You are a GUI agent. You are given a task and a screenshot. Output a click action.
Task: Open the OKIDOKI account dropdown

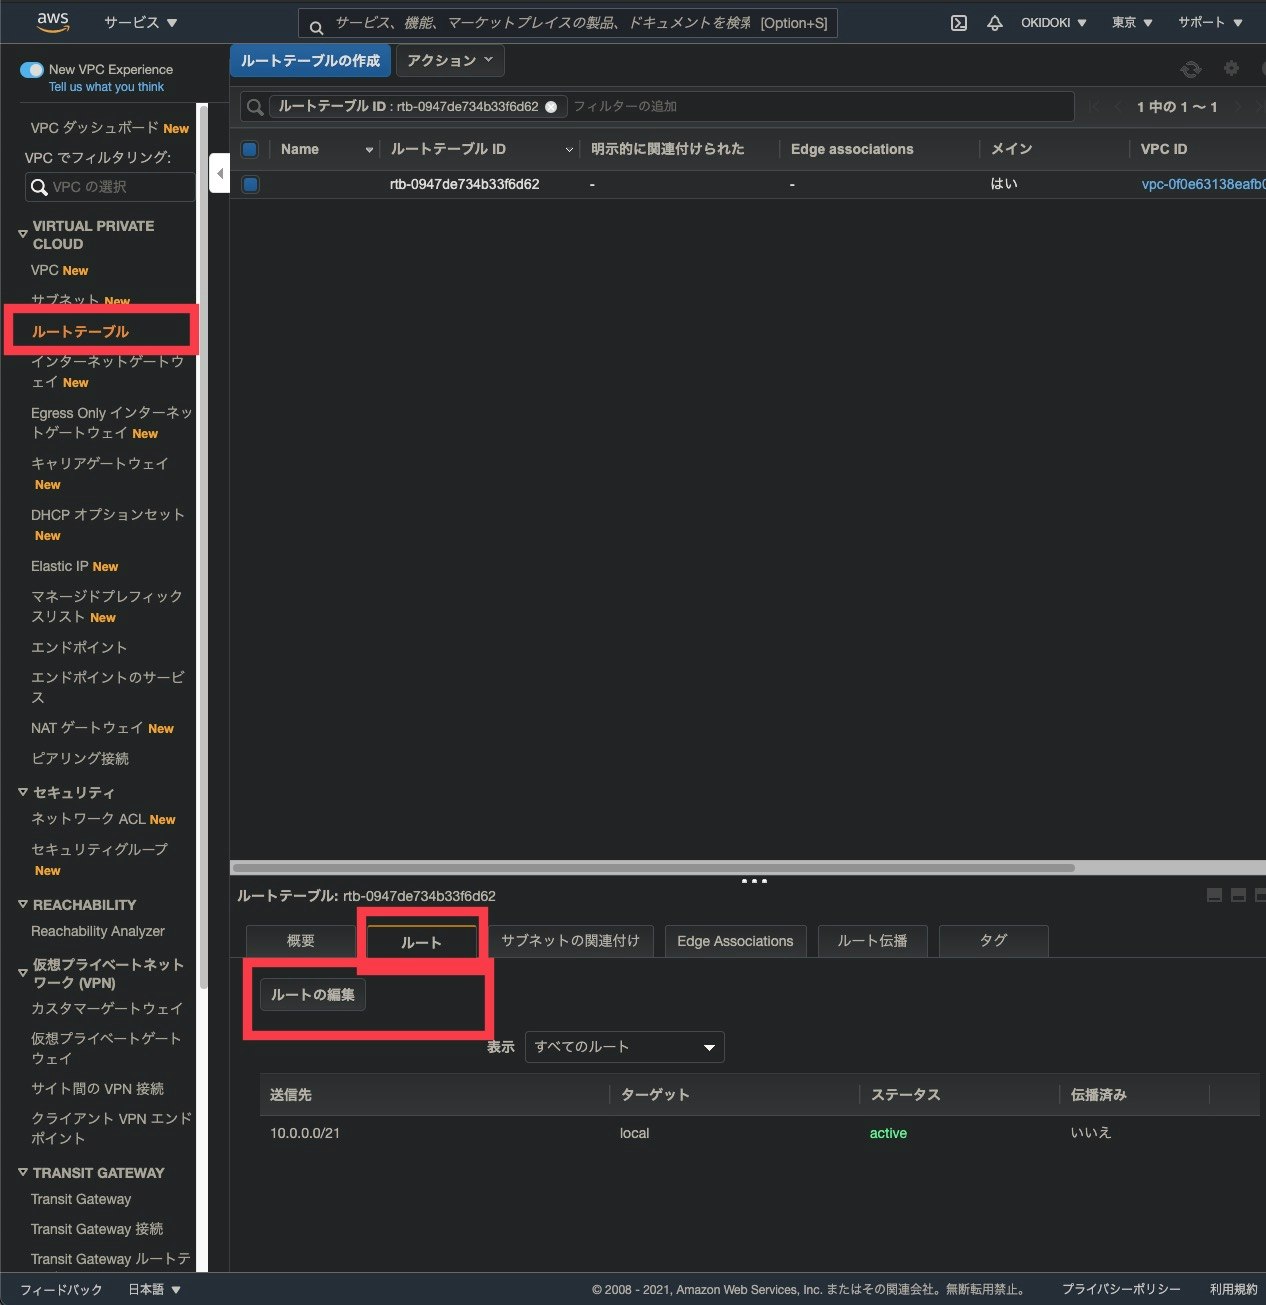1053,22
